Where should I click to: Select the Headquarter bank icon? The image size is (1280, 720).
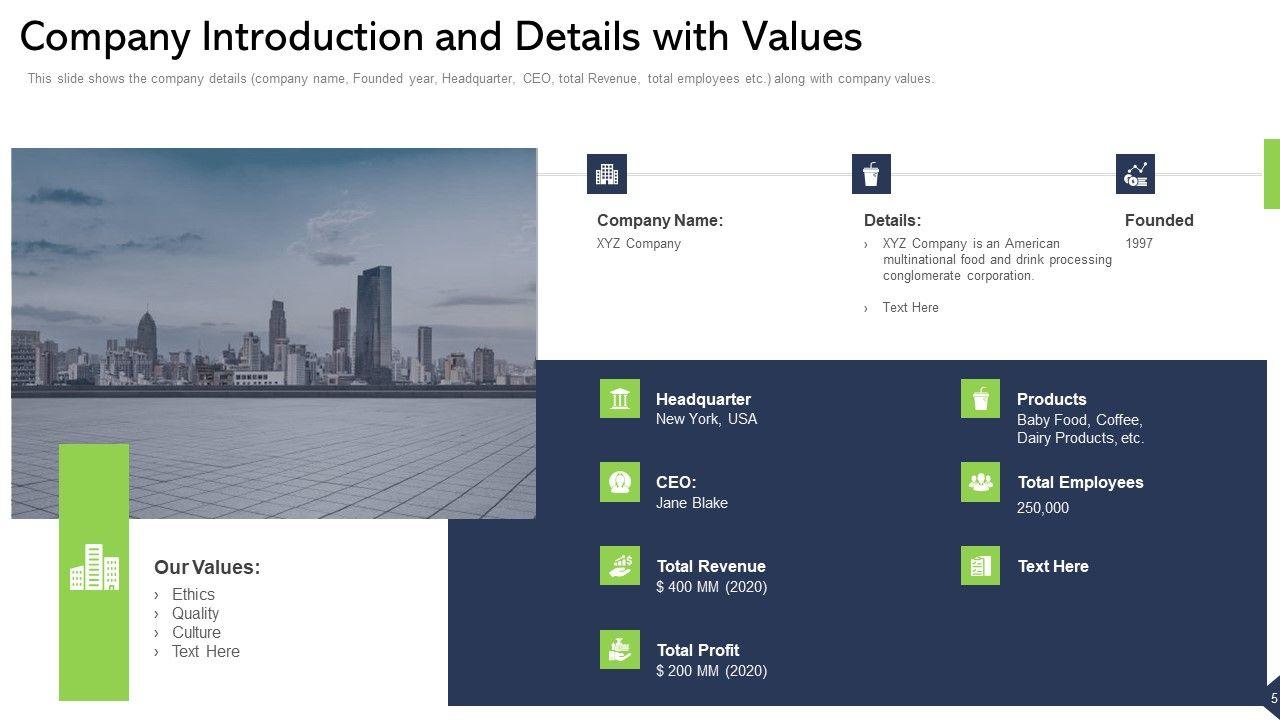(620, 399)
